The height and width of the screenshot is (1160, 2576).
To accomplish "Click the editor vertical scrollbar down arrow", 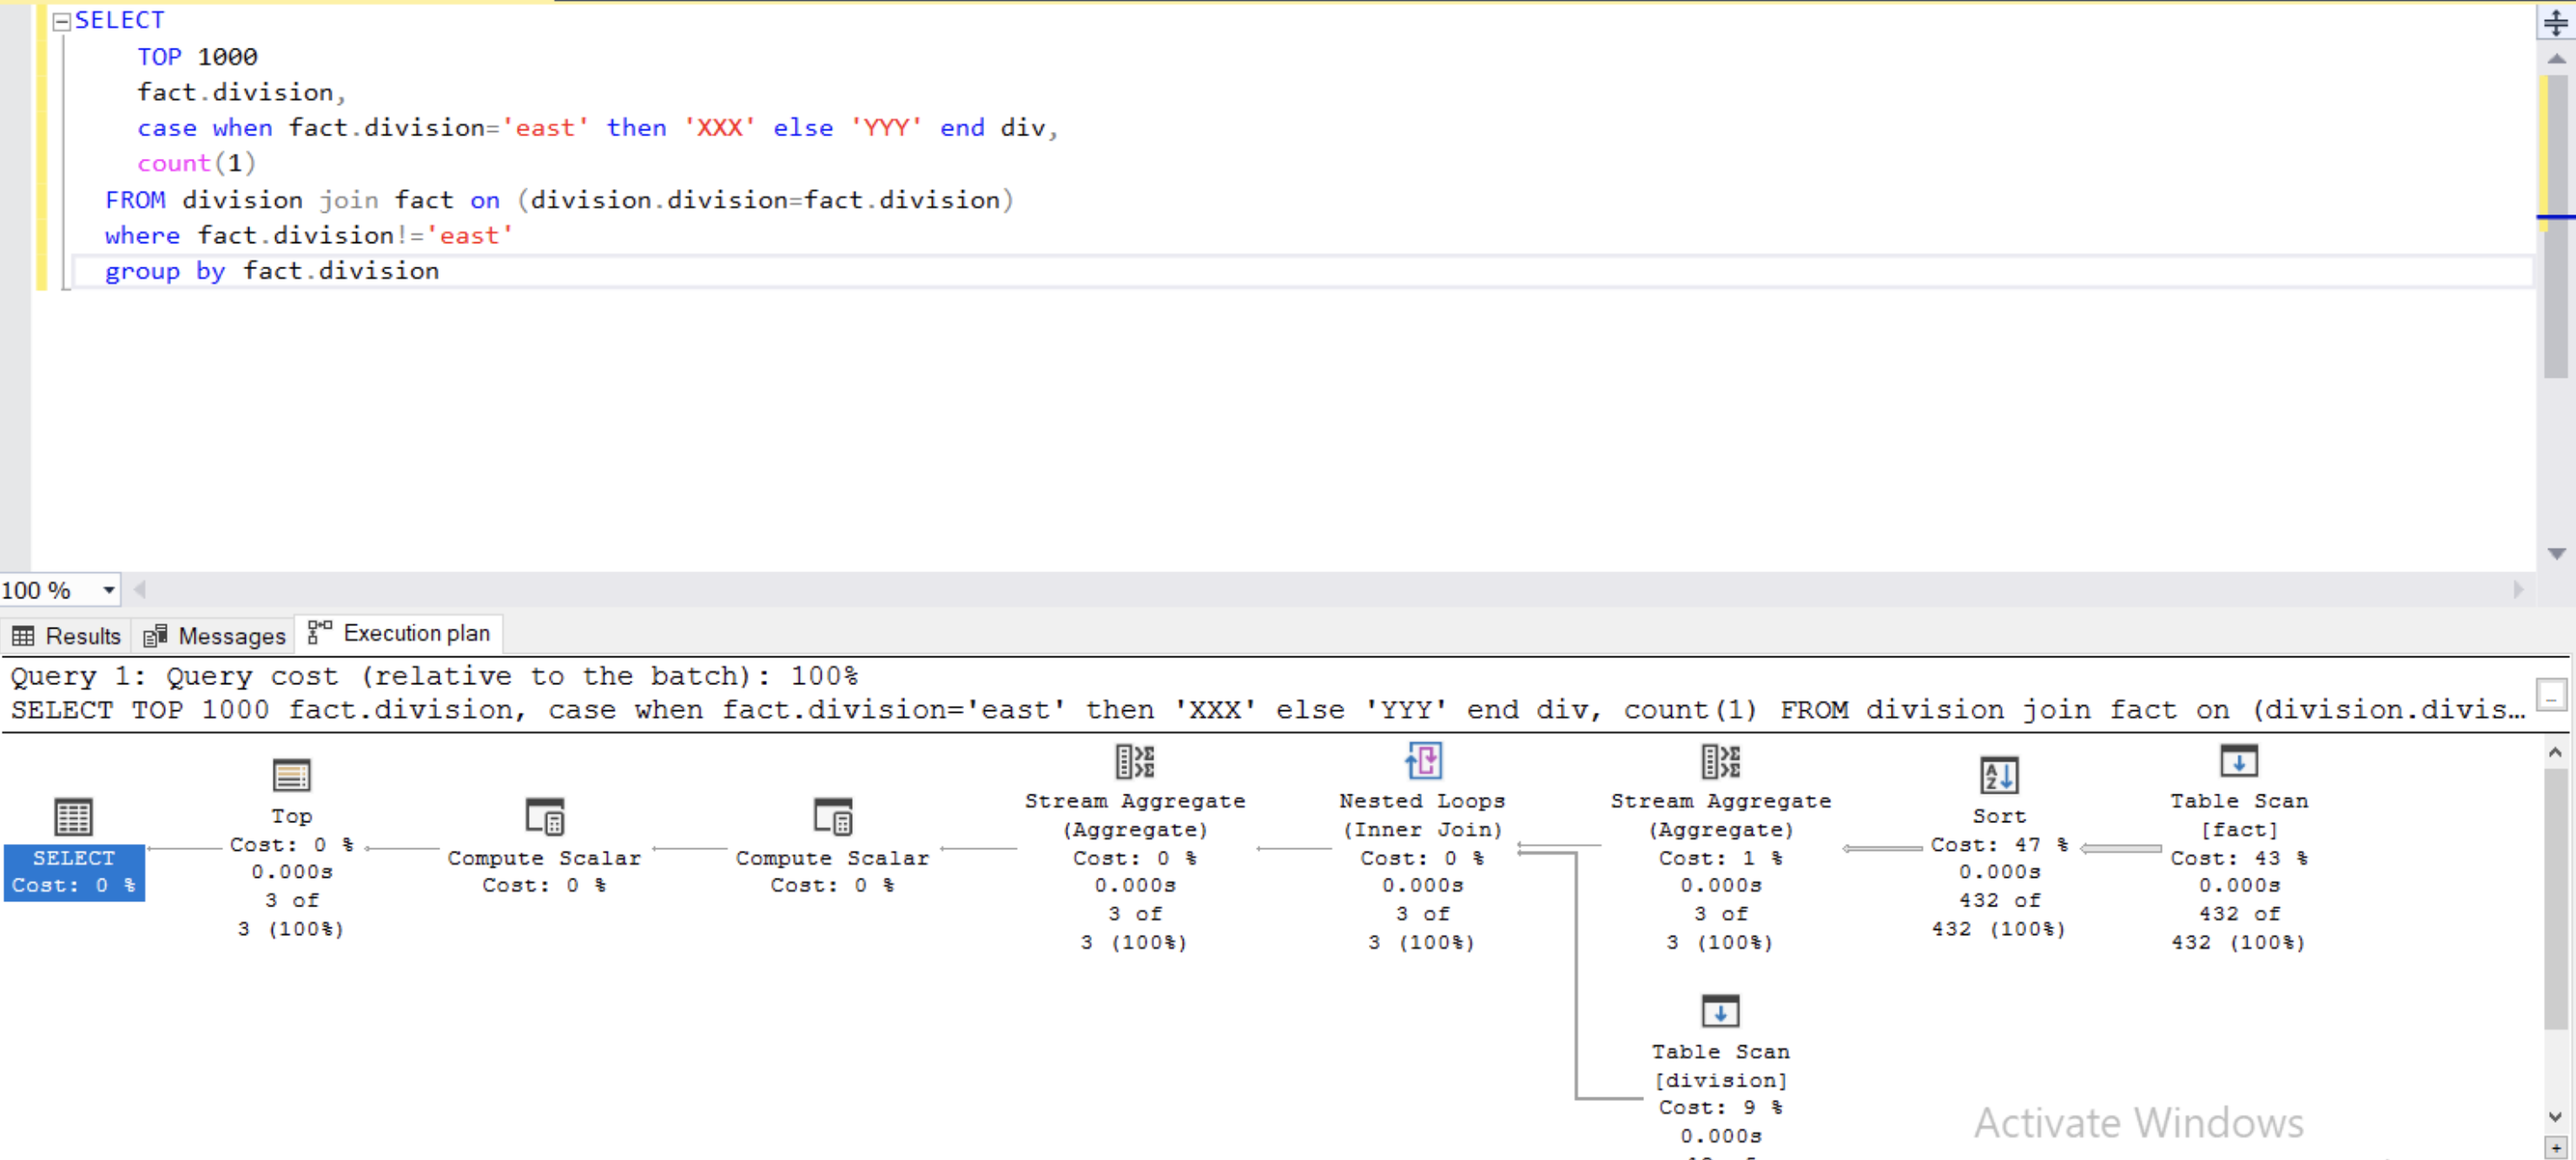I will (2556, 553).
